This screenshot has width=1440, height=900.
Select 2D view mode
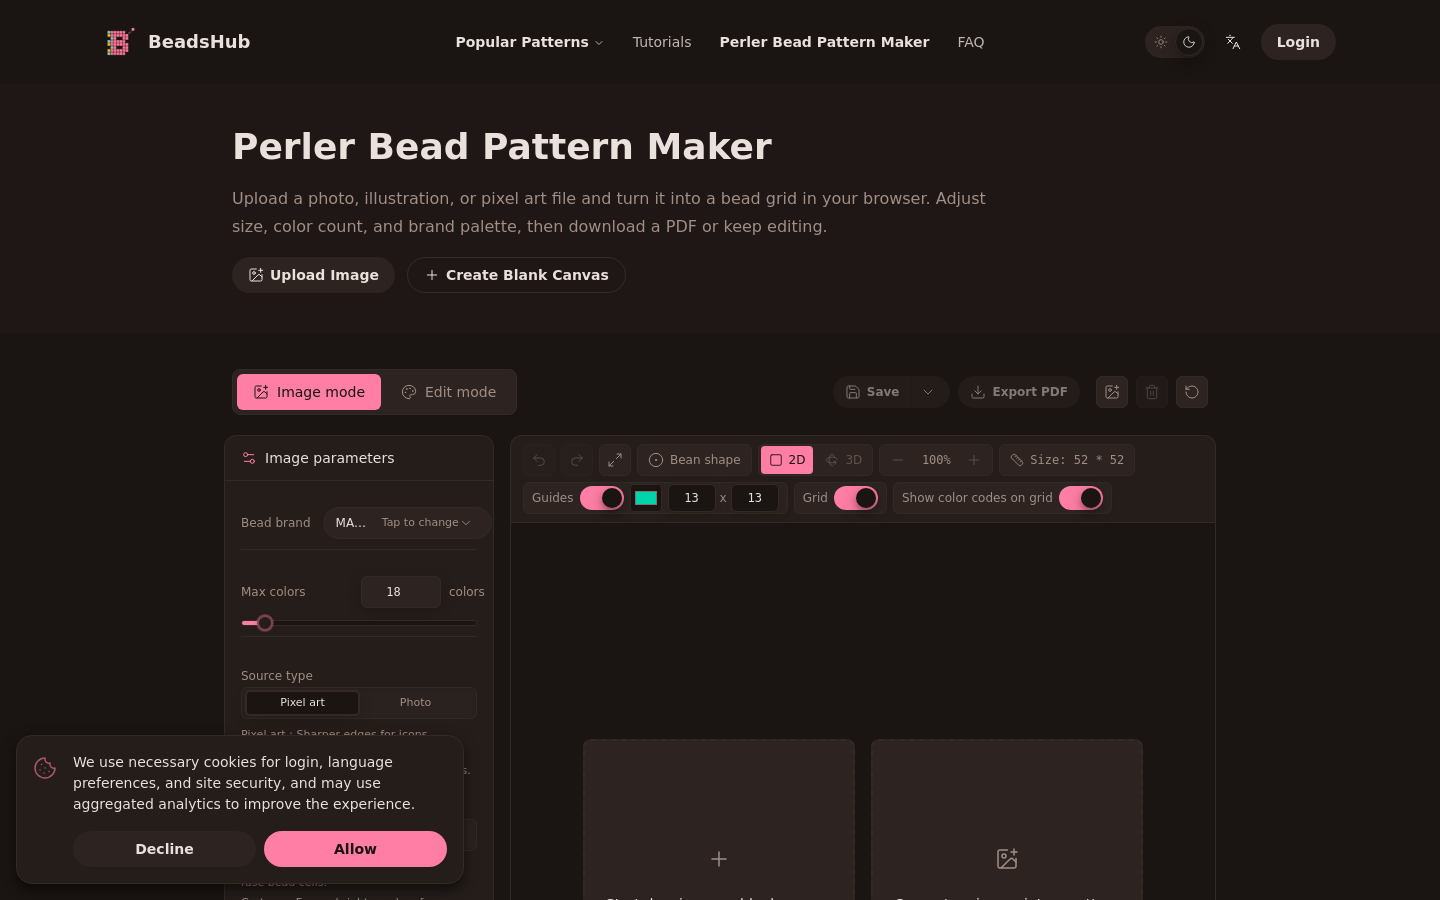[787, 460]
